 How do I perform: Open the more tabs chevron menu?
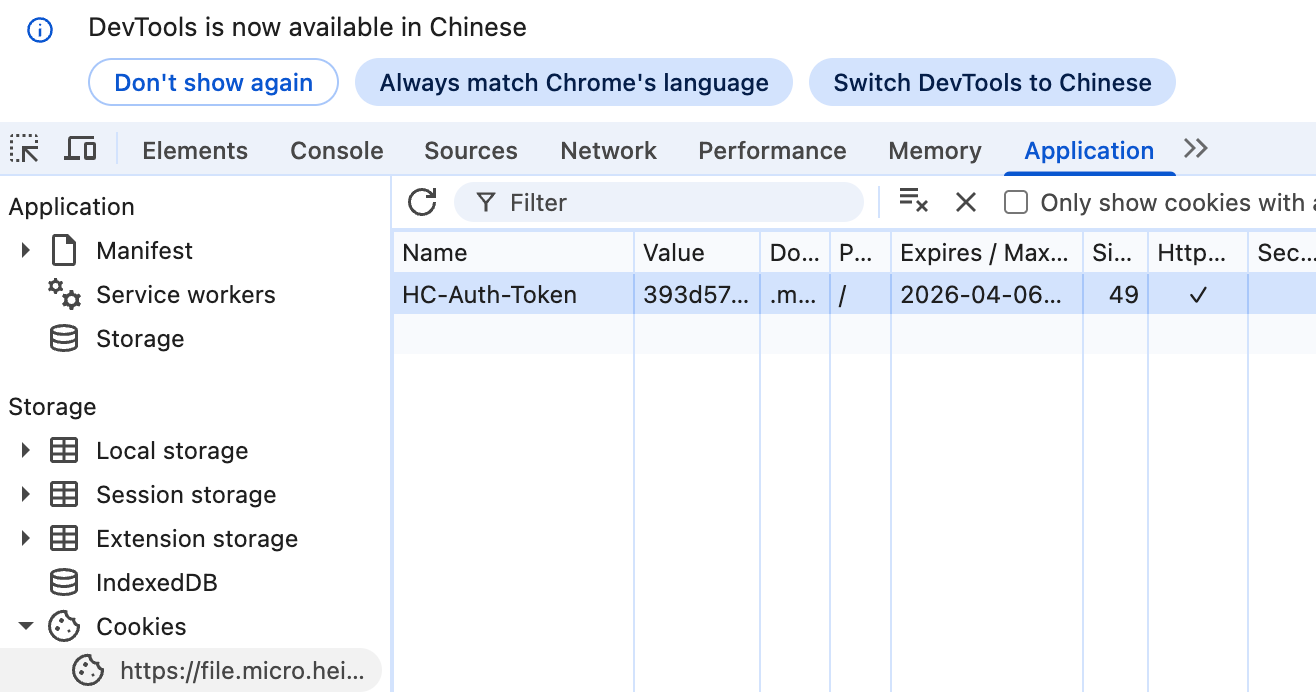click(1196, 149)
